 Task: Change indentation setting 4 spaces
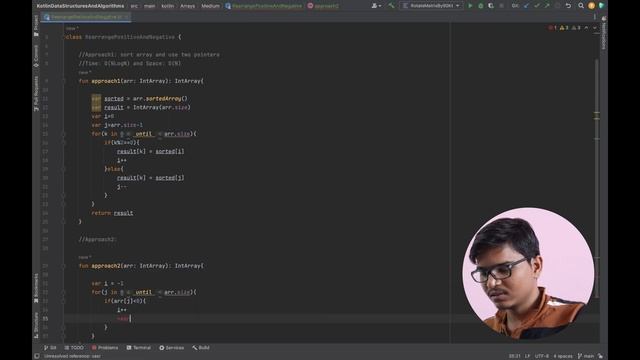(x=563, y=356)
